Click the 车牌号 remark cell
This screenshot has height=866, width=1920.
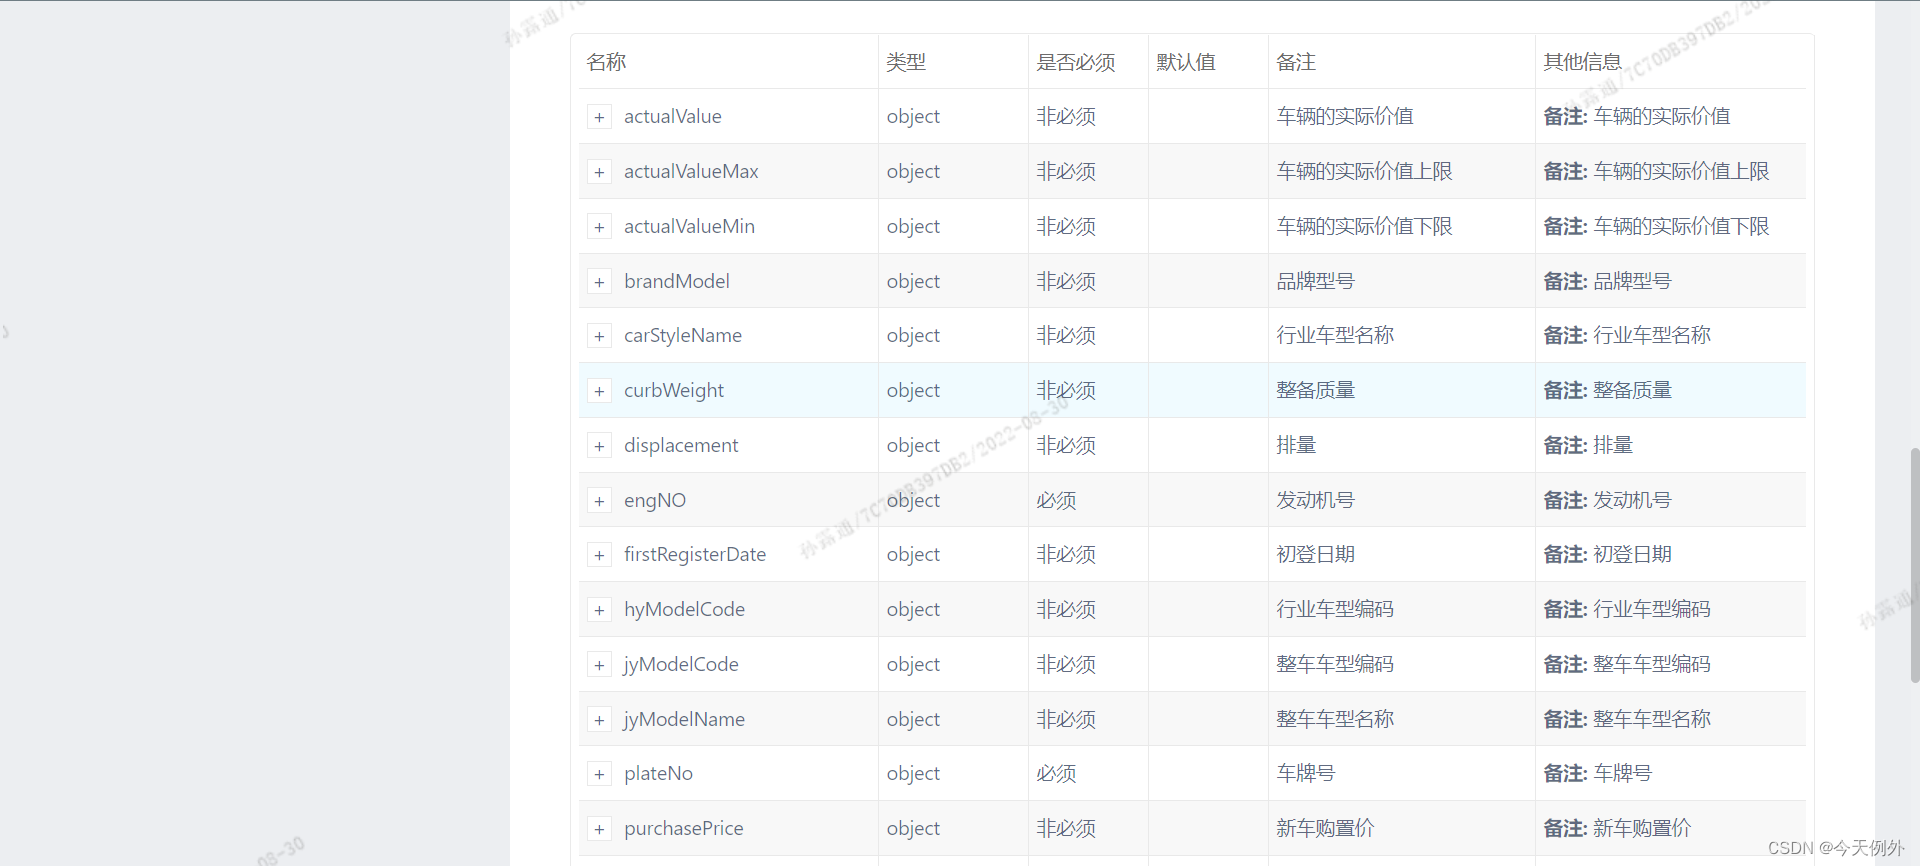click(1305, 773)
